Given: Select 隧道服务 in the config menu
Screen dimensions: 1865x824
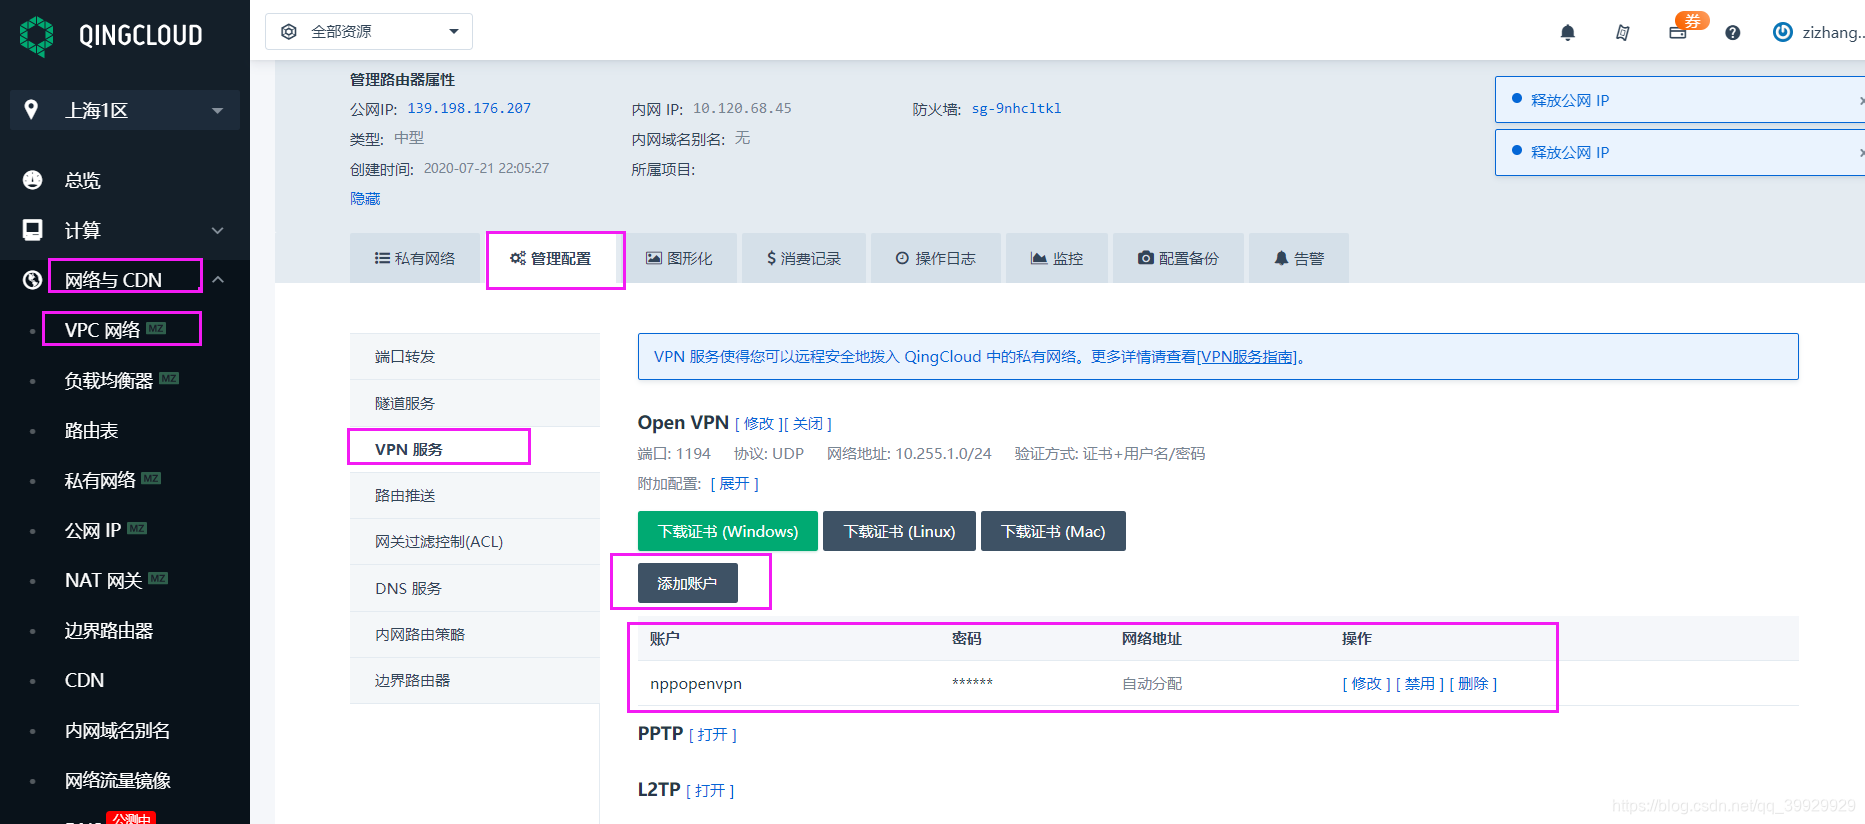Looking at the screenshot, I should (475, 403).
